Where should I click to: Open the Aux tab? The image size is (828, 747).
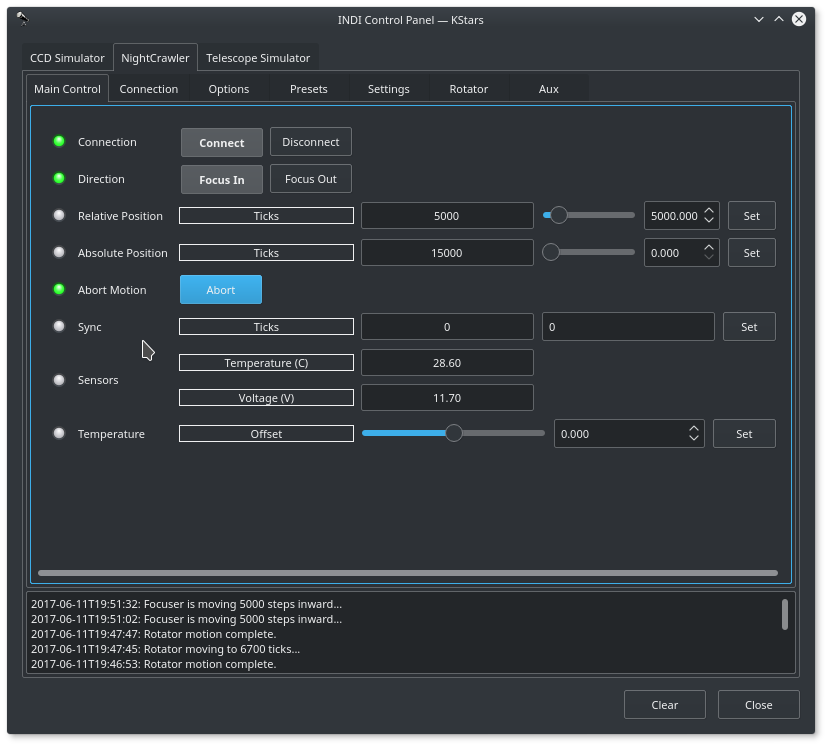coord(549,89)
